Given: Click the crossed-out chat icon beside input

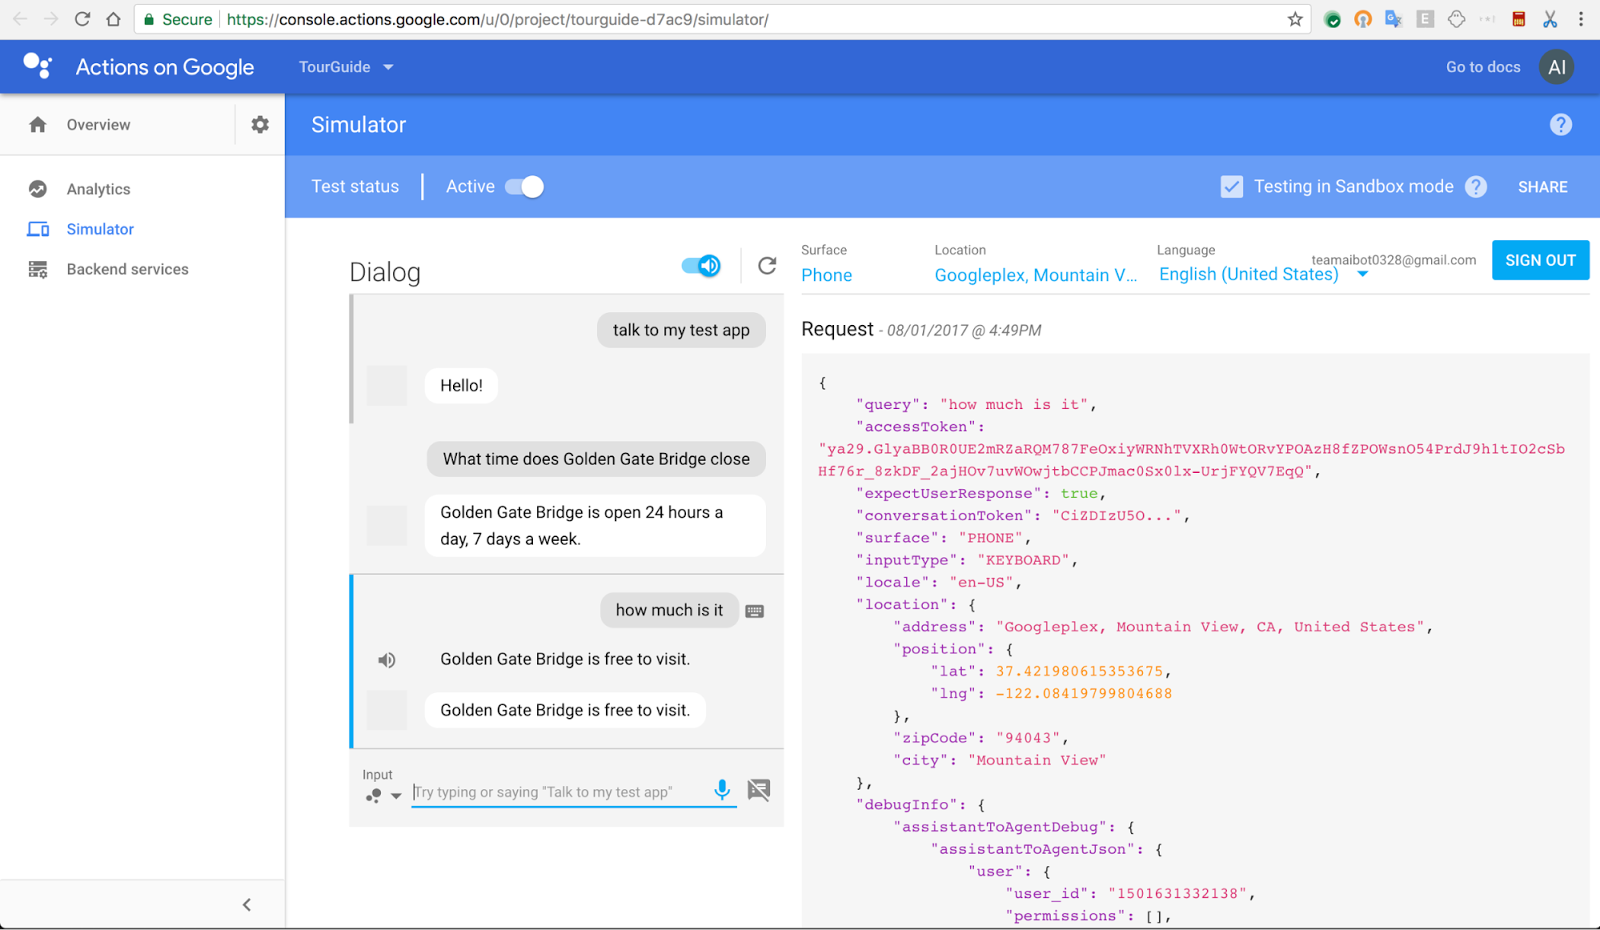Looking at the screenshot, I should [759, 790].
